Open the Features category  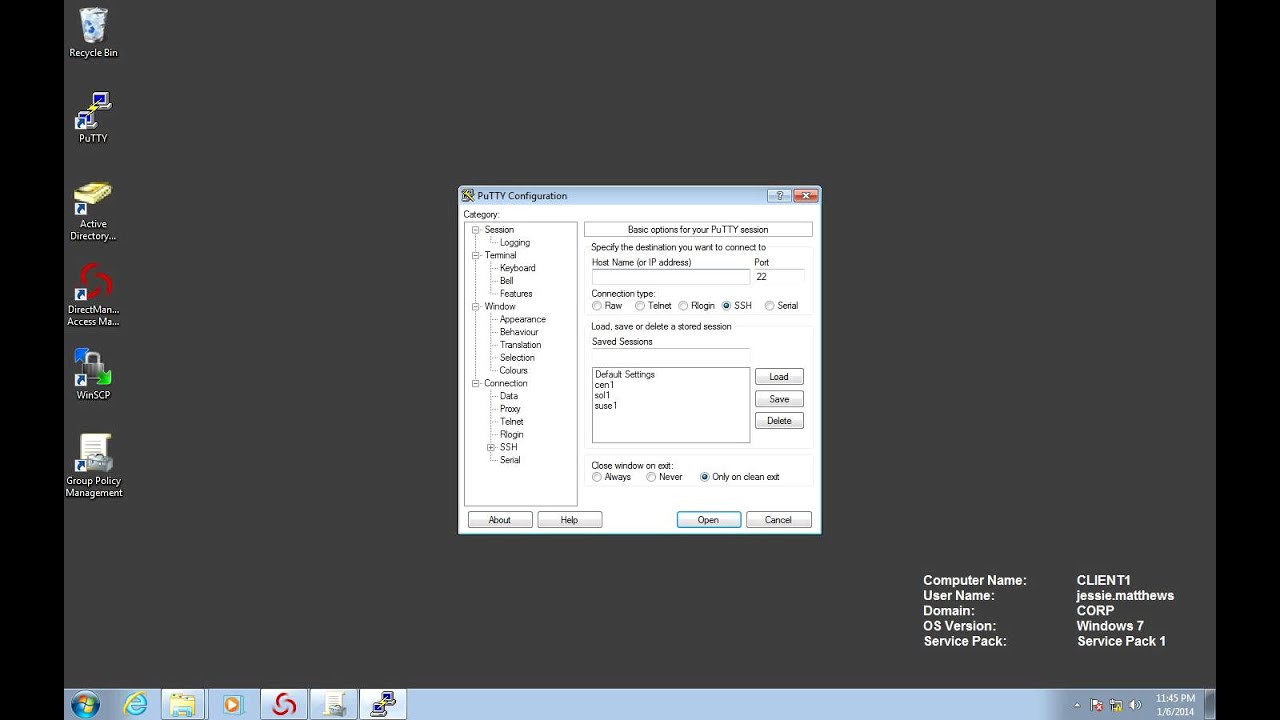516,294
